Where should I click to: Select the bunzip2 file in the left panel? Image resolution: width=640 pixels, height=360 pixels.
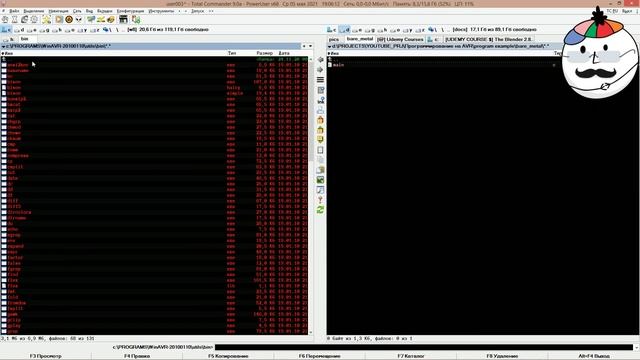pos(155,99)
